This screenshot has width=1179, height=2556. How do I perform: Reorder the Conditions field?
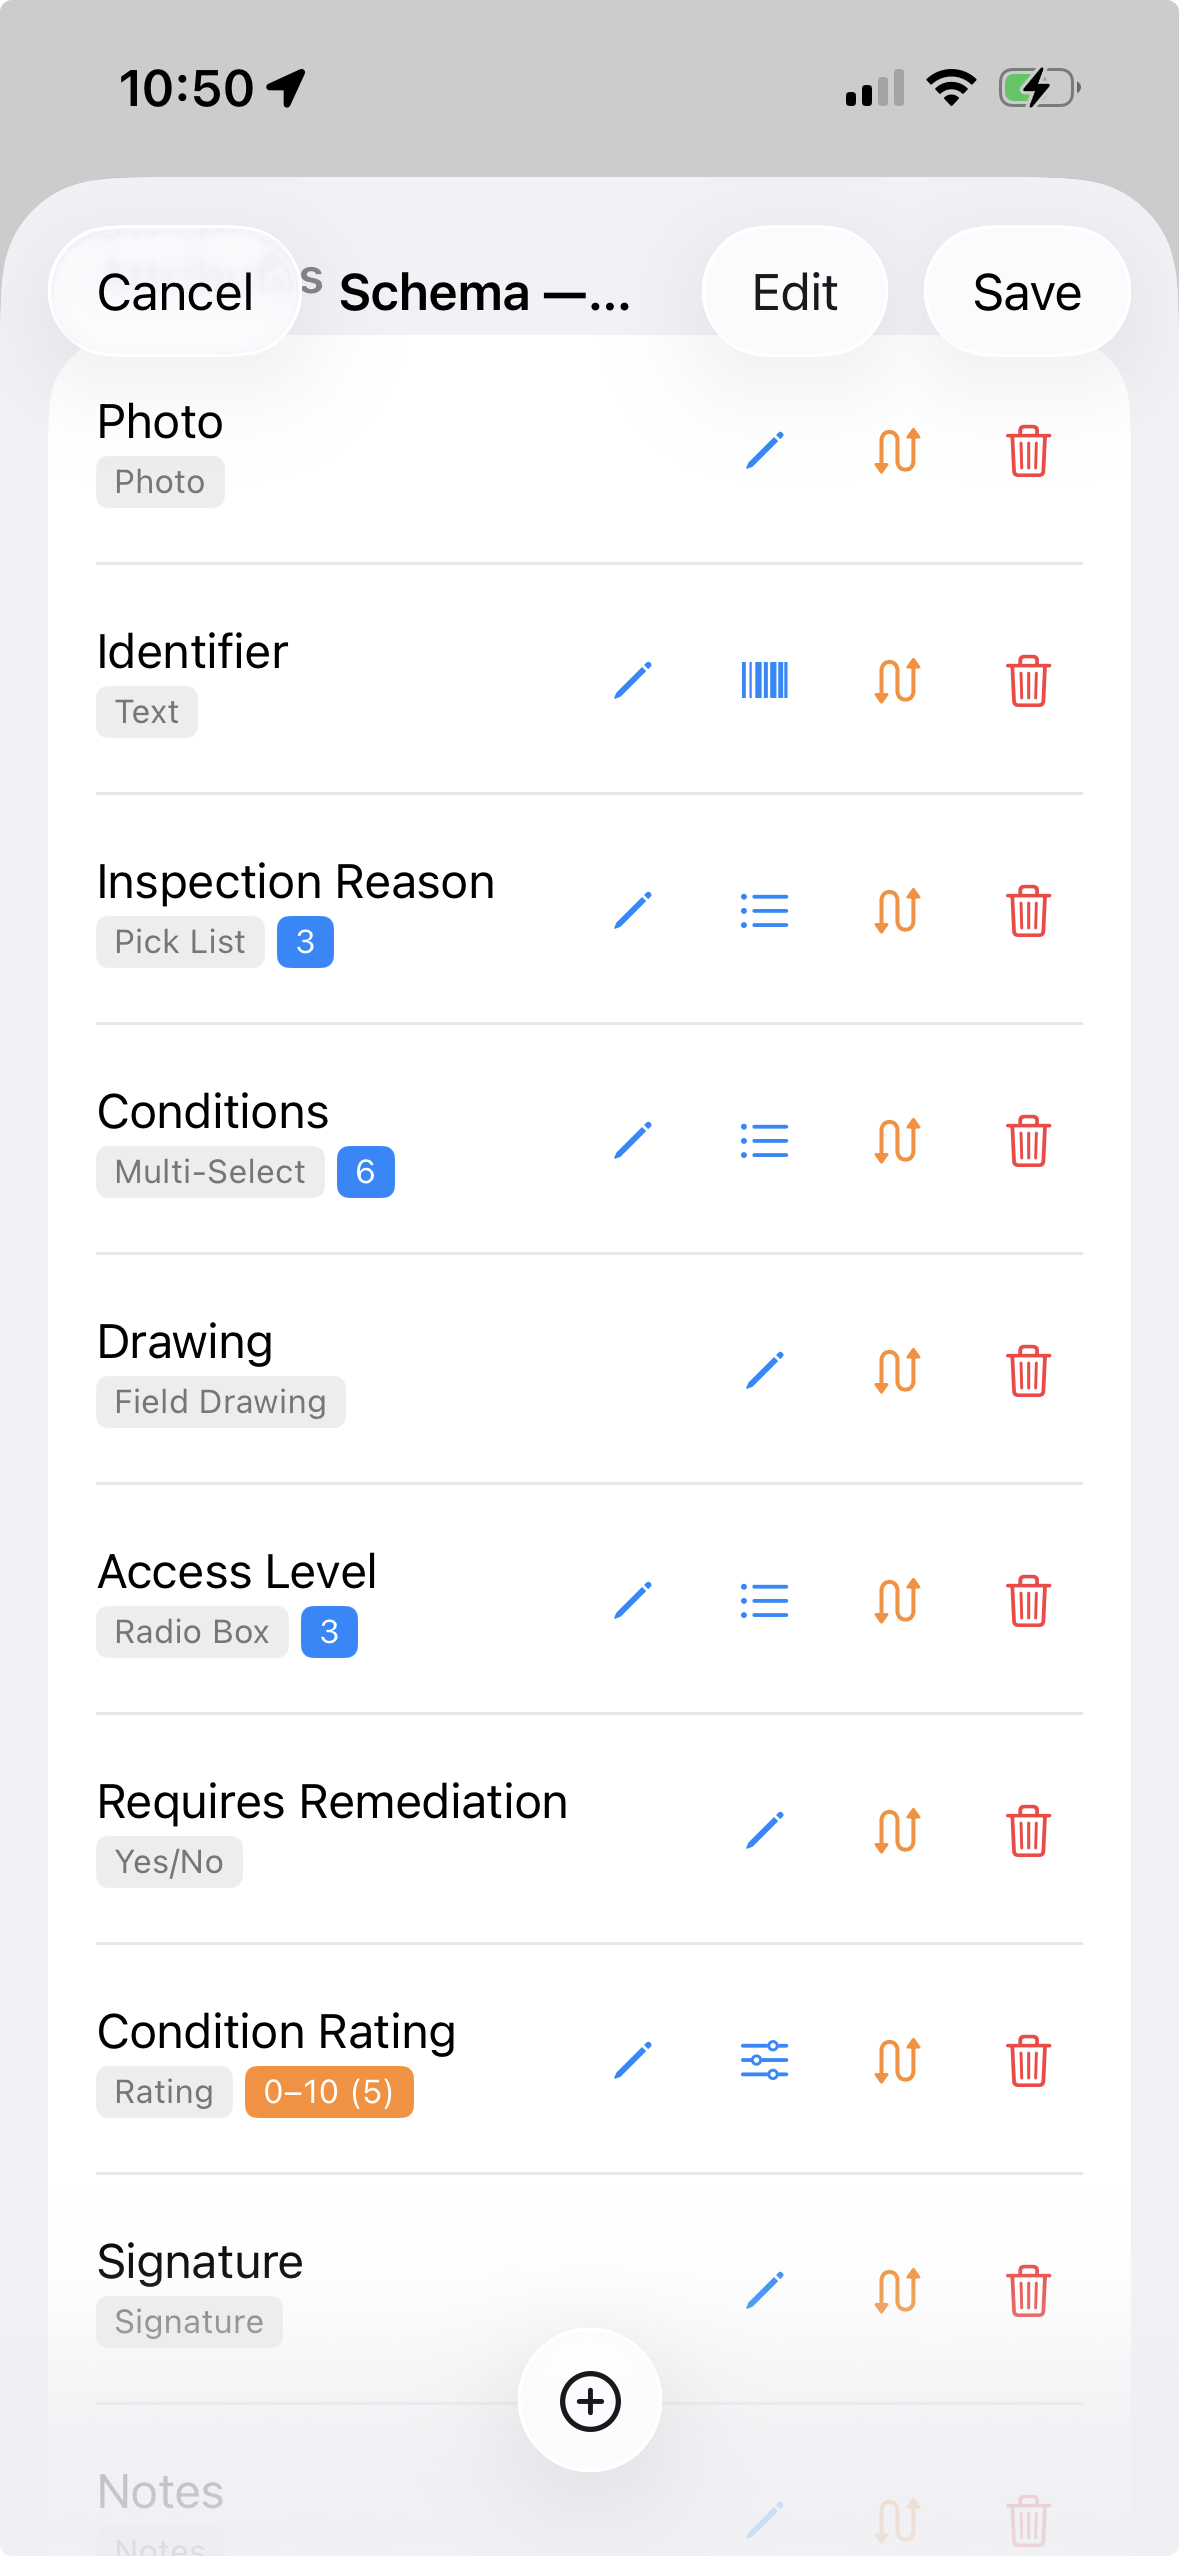point(897,1141)
